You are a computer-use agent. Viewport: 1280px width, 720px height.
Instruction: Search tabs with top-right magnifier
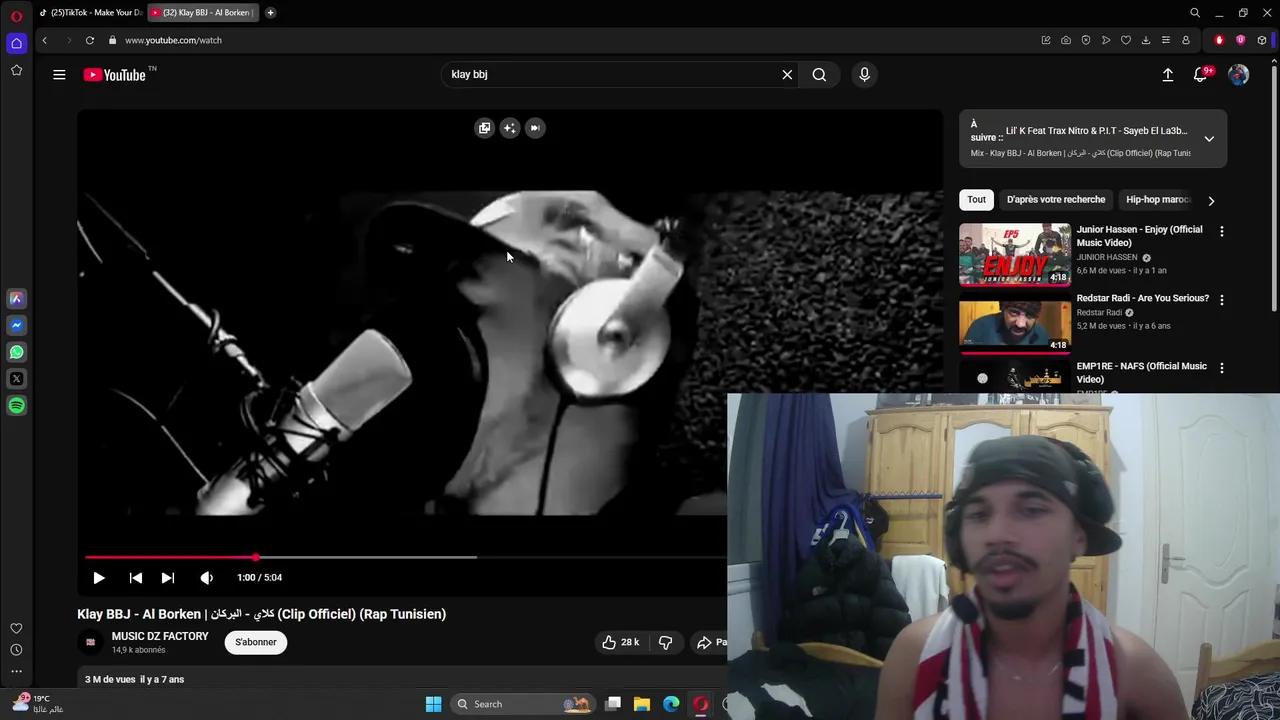pyautogui.click(x=1194, y=13)
